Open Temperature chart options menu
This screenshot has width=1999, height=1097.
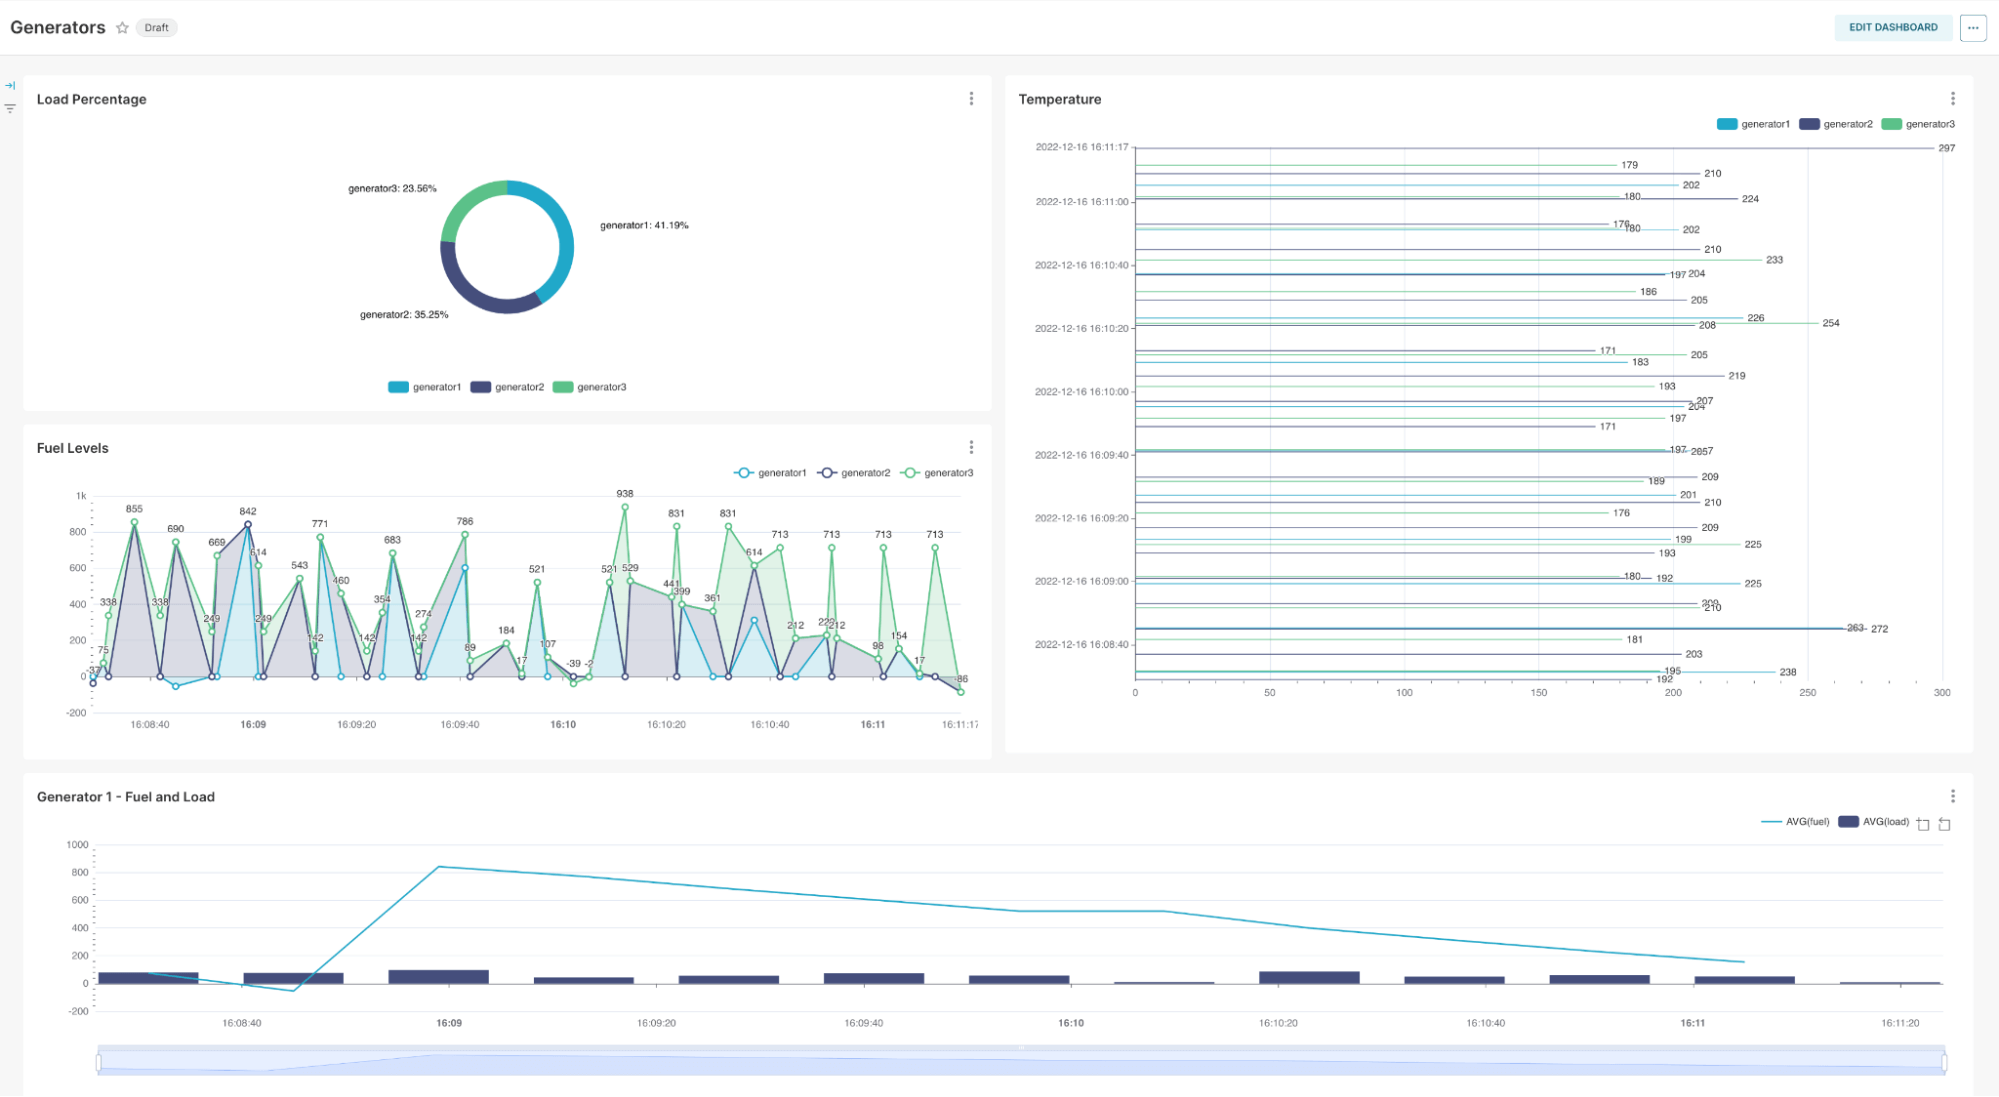point(1952,99)
